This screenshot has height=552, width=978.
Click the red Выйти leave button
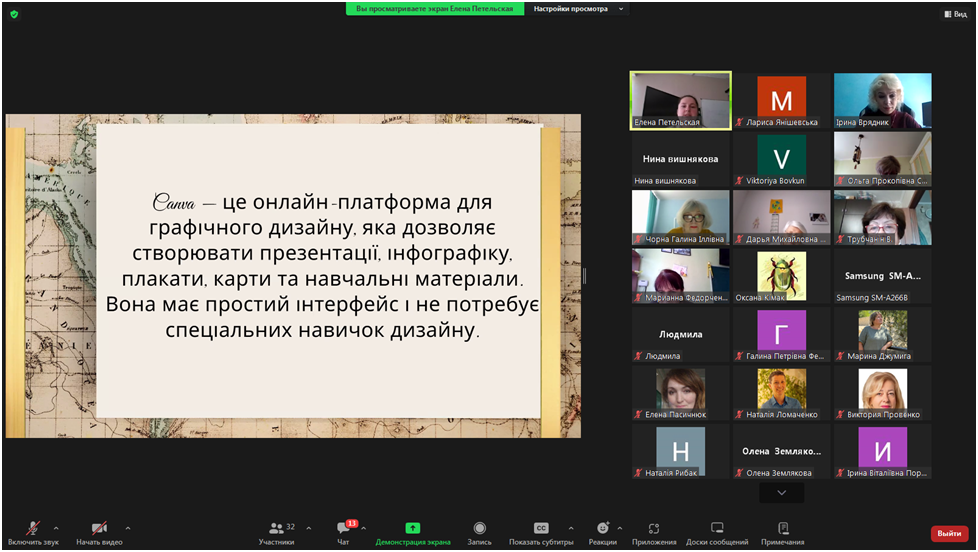pyautogui.click(x=949, y=534)
